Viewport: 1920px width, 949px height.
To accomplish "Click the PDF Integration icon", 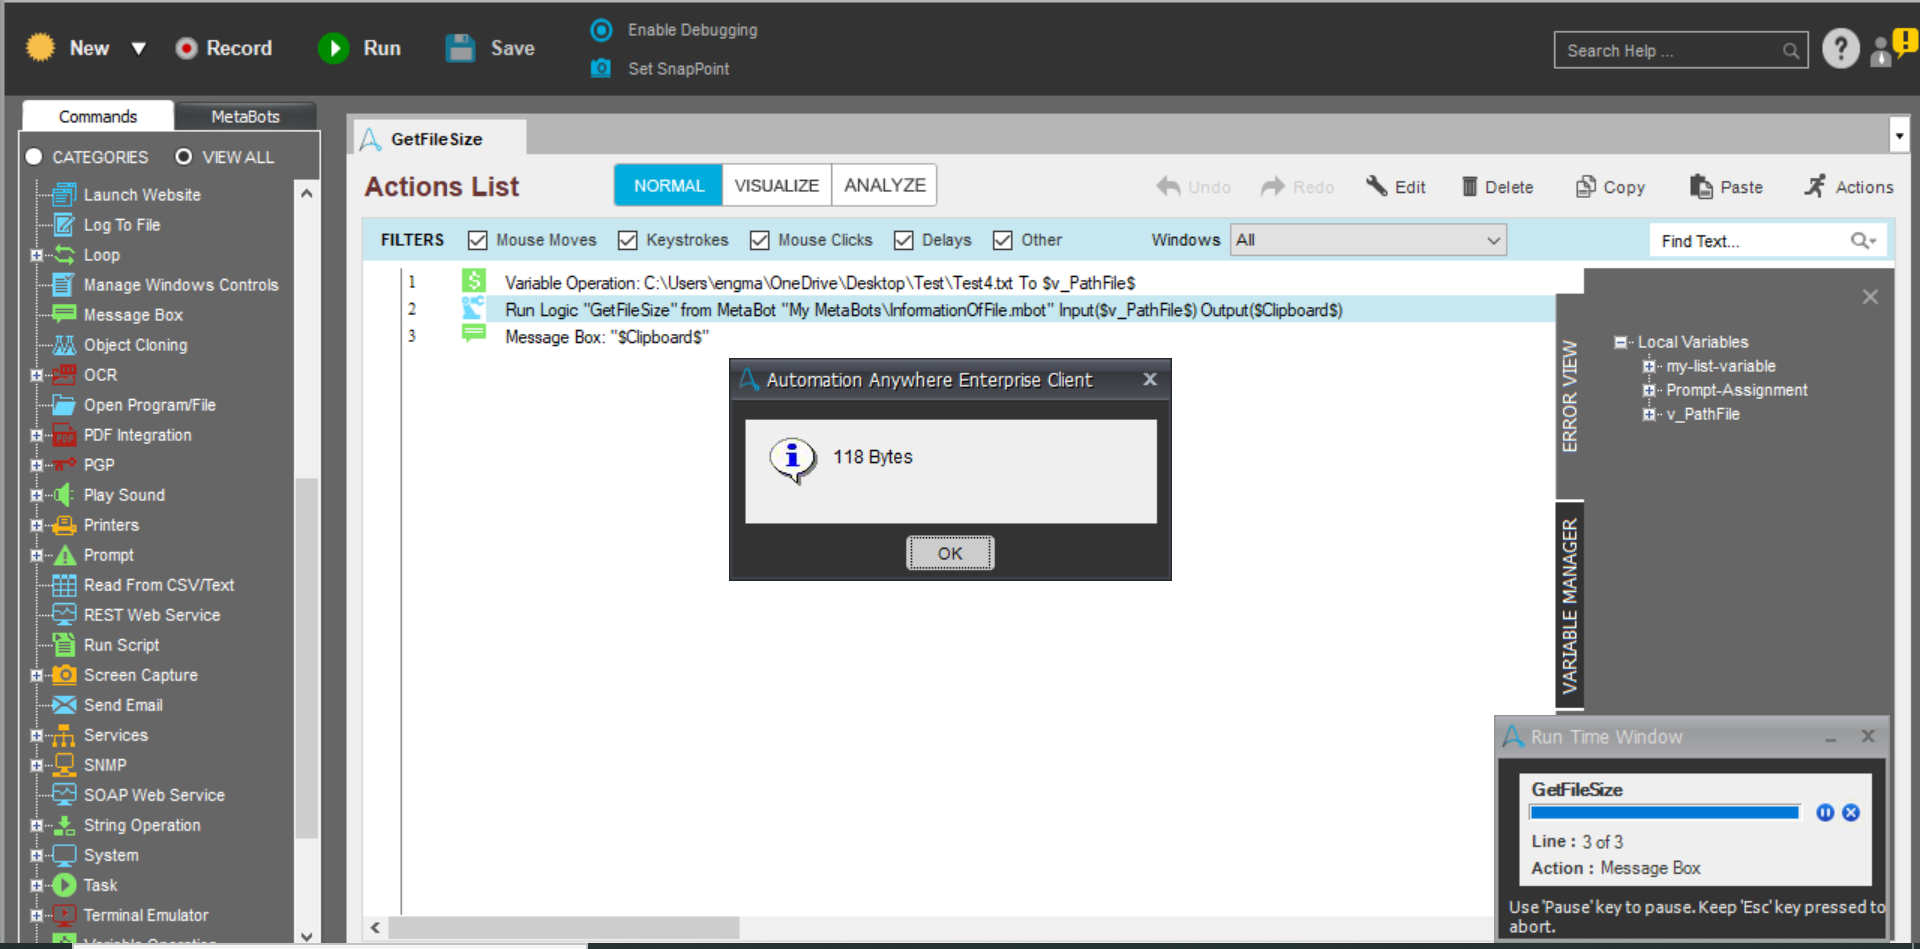I will click(64, 435).
